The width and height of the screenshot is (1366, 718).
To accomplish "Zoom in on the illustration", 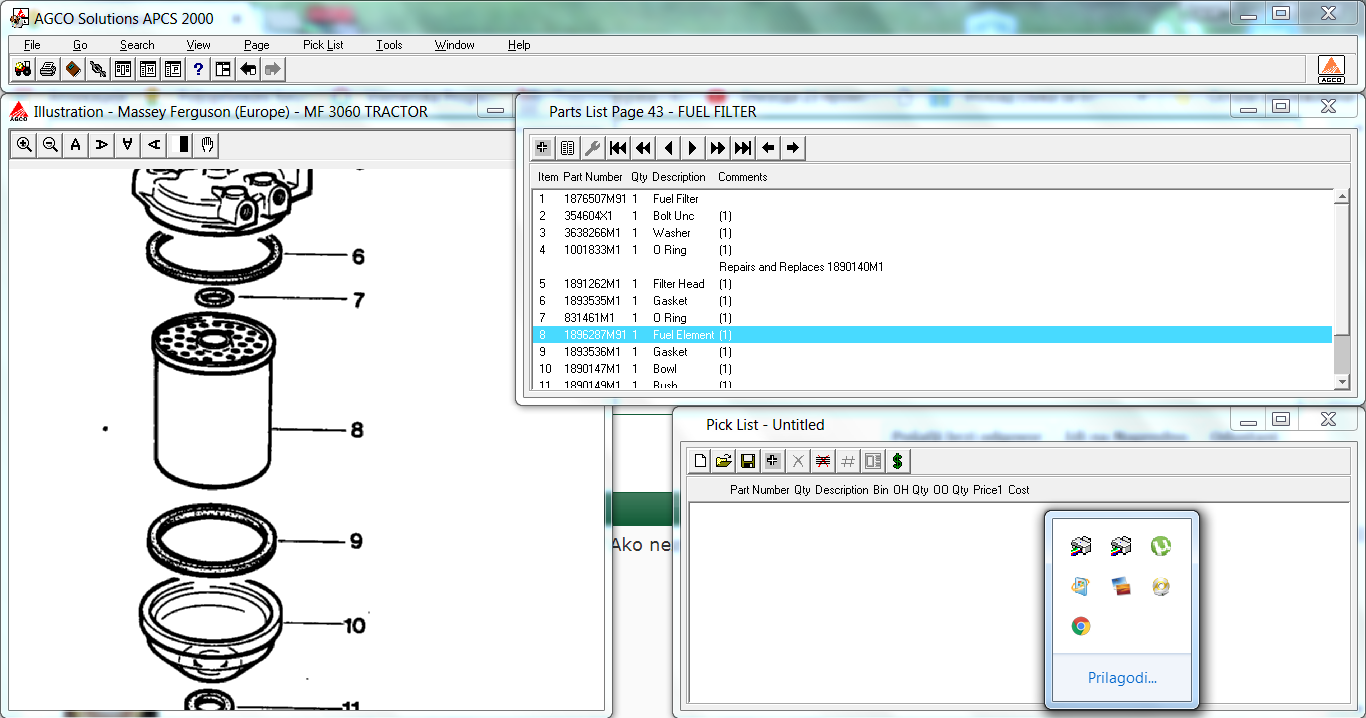I will tap(24, 145).
